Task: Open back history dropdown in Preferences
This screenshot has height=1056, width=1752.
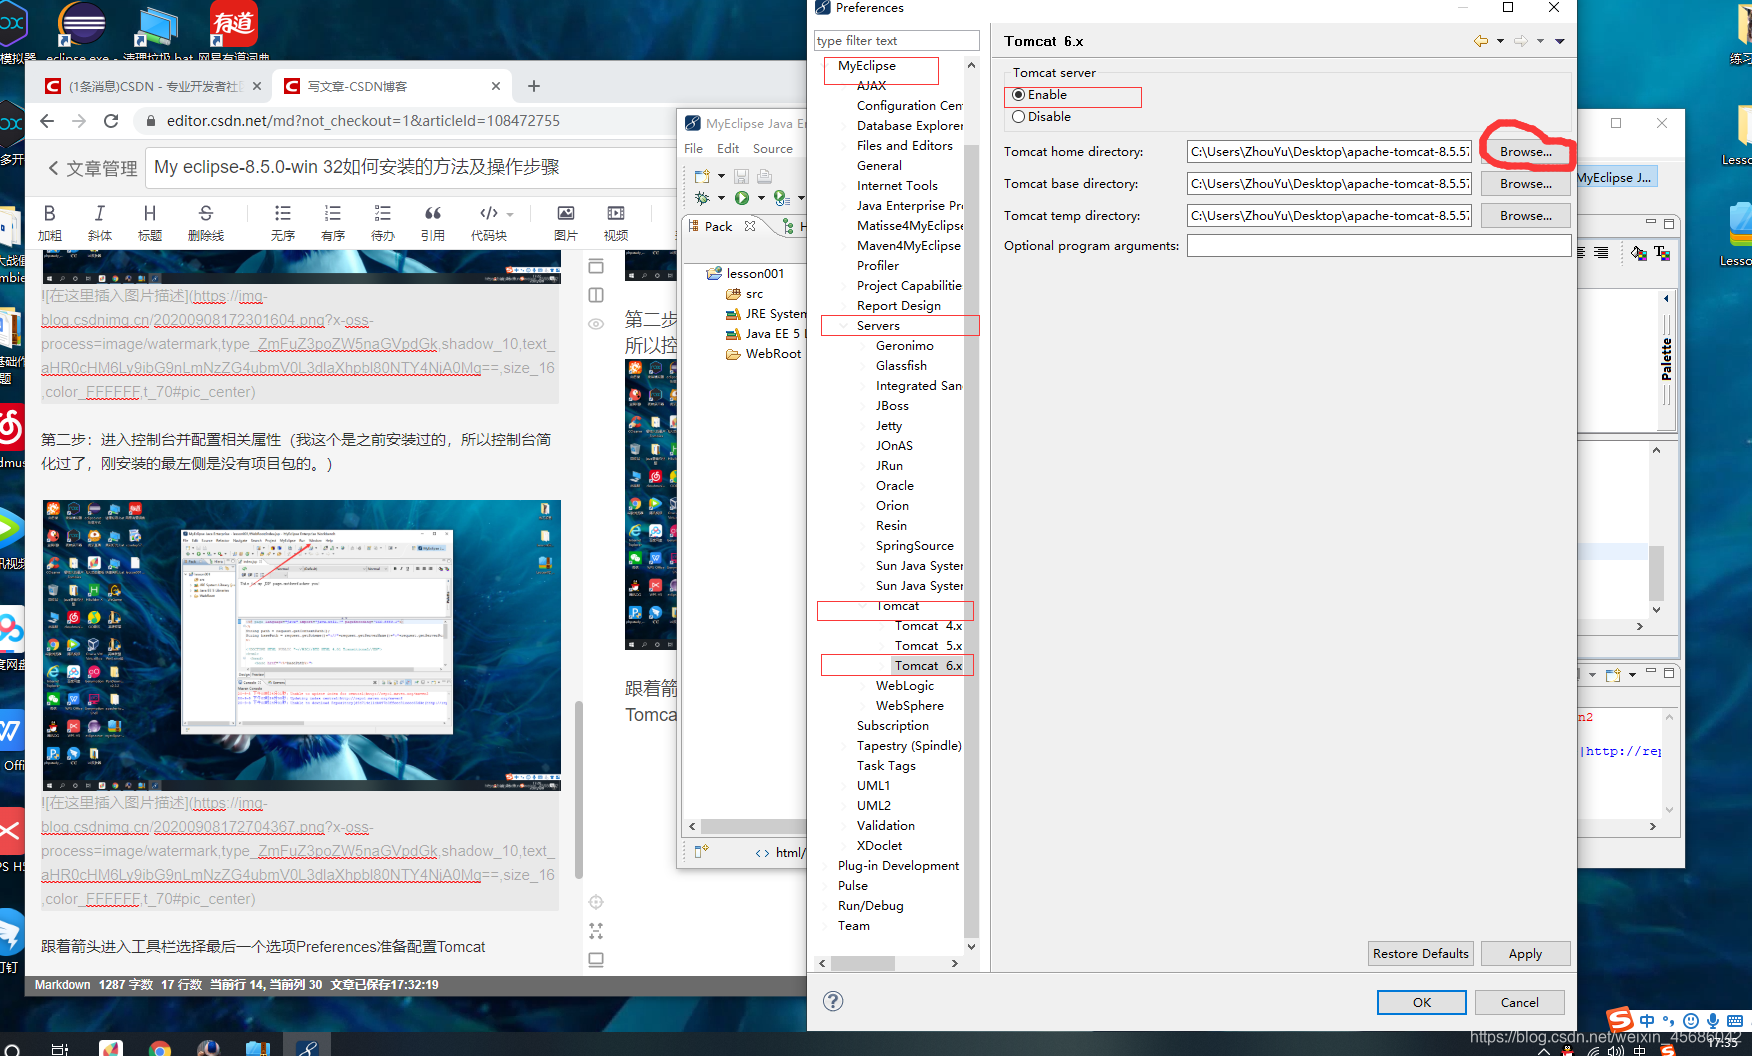Action: (x=1500, y=41)
